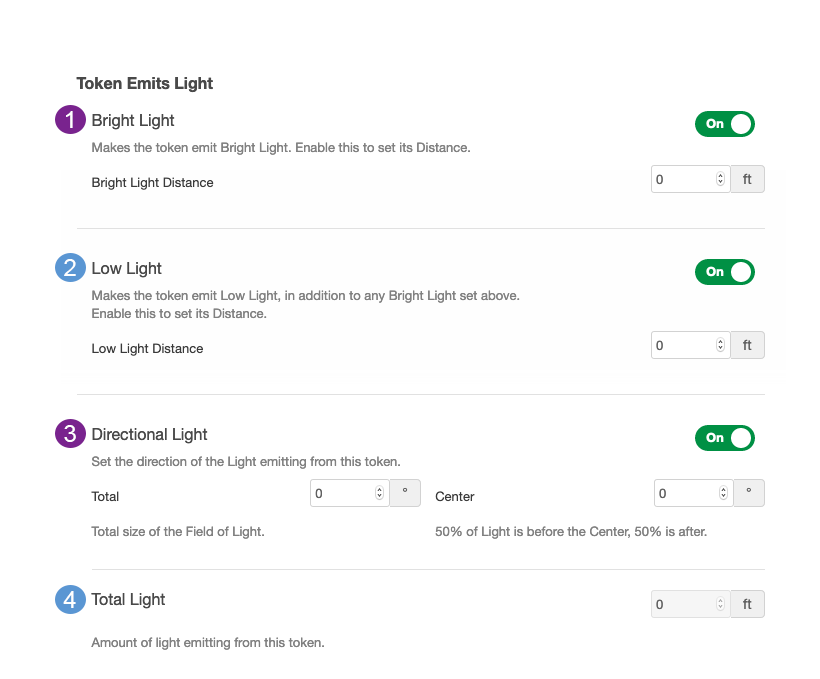
Task: Click the Total Light distance field
Action: point(683,605)
